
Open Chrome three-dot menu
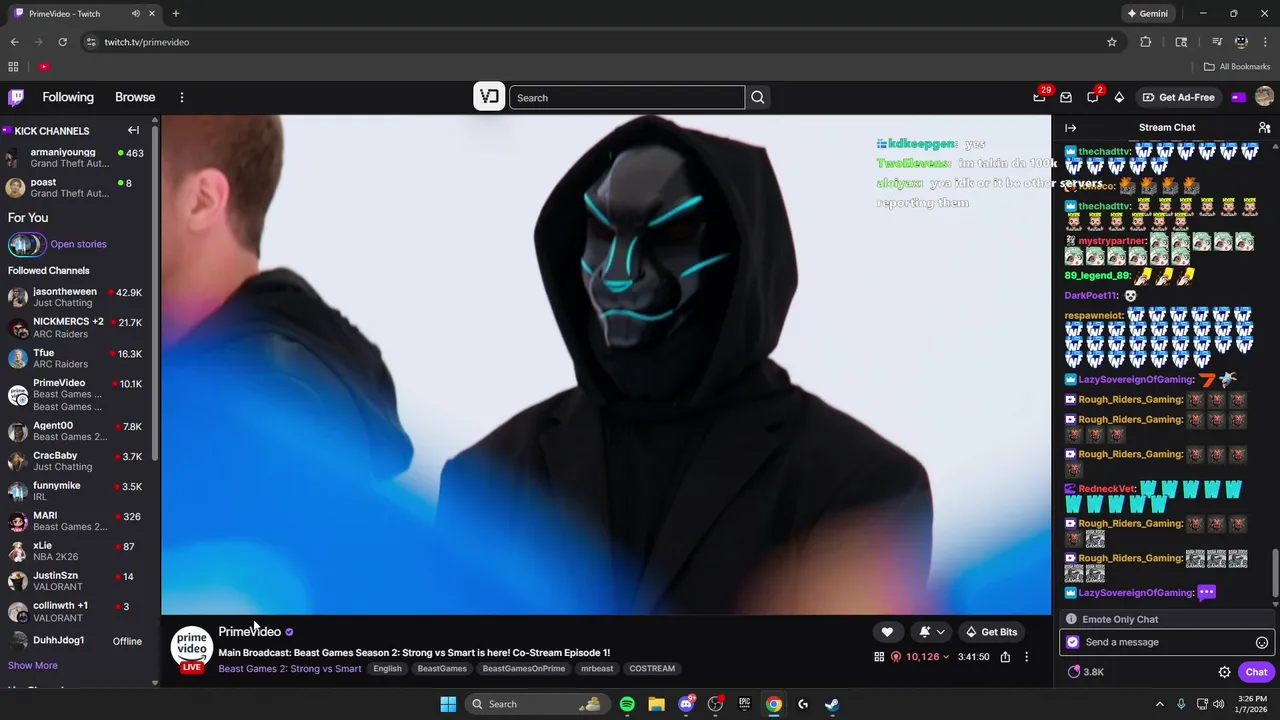click(1264, 42)
